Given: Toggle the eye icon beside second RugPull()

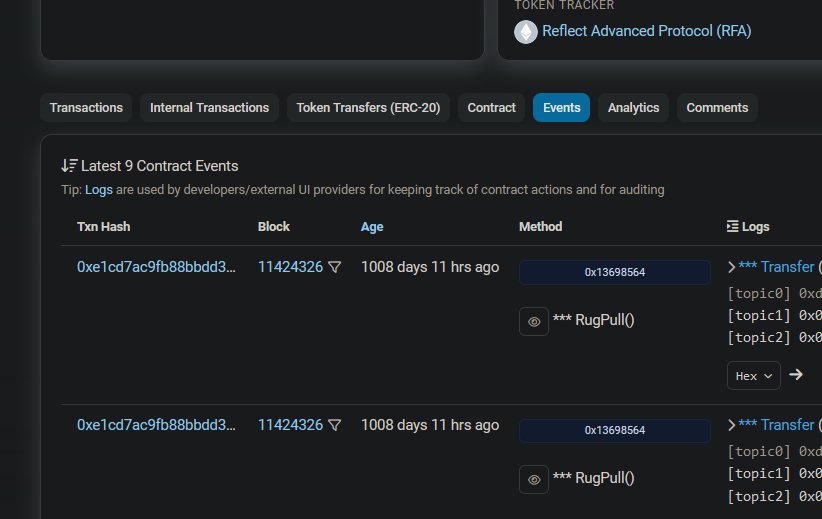Looking at the screenshot, I should click(x=534, y=480).
